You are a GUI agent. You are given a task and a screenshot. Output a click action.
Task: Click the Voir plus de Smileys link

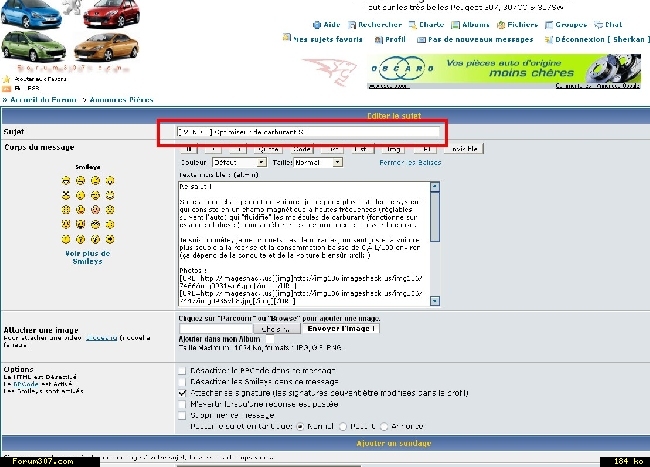click(x=86, y=257)
